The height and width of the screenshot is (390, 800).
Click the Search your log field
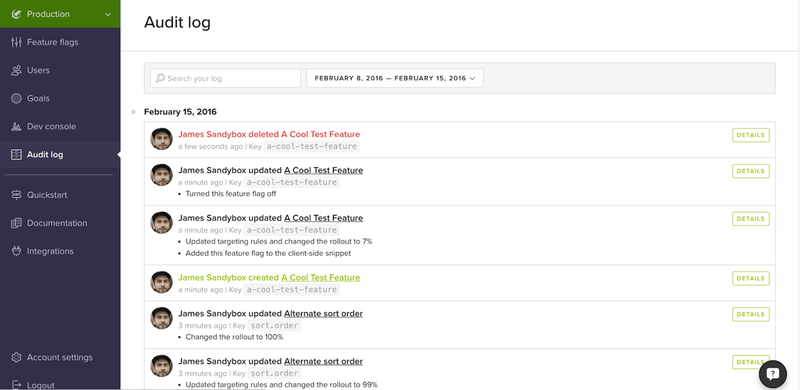(x=225, y=79)
